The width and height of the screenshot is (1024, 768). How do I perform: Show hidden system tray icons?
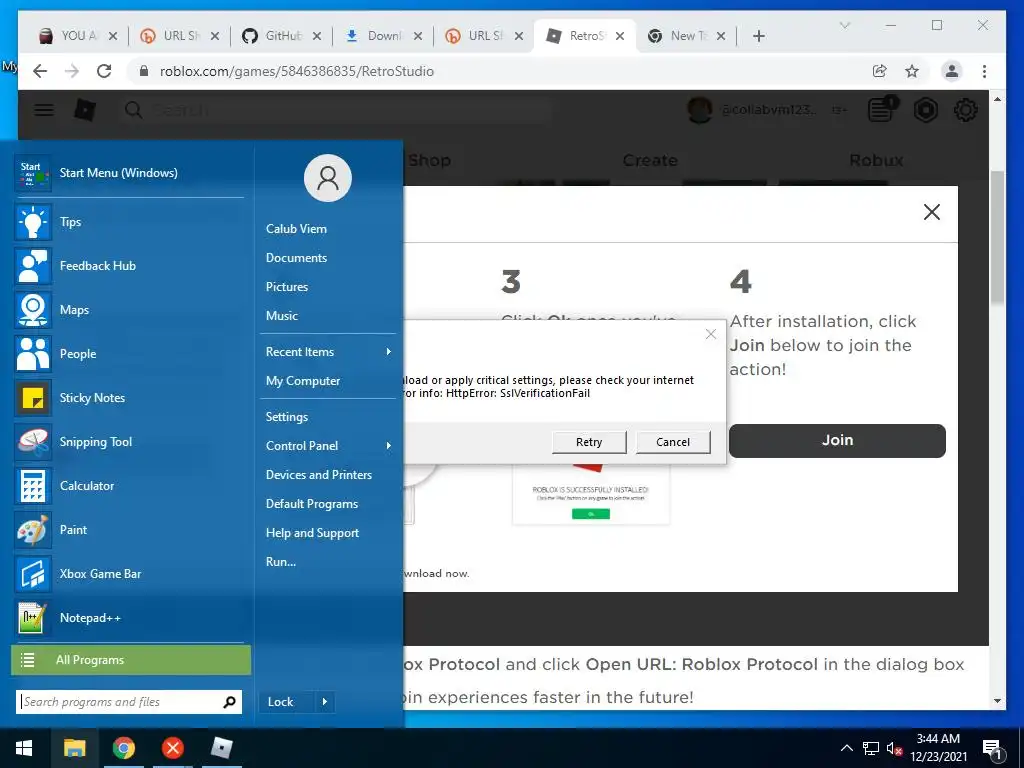point(846,748)
